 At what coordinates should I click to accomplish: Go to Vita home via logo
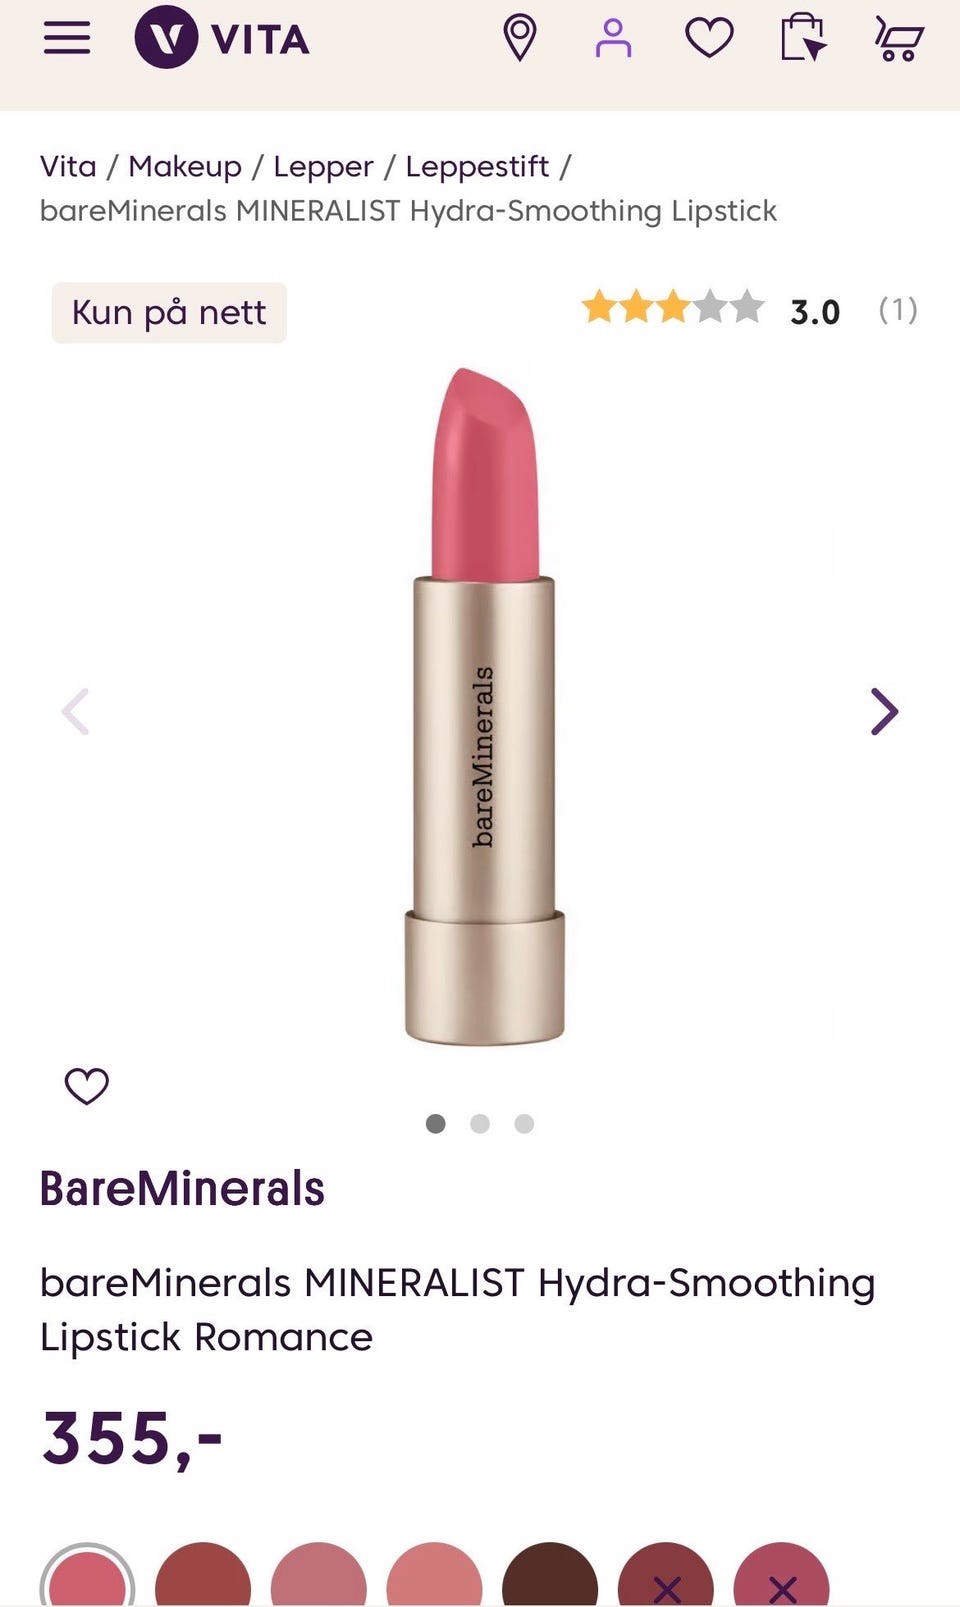pos(222,38)
